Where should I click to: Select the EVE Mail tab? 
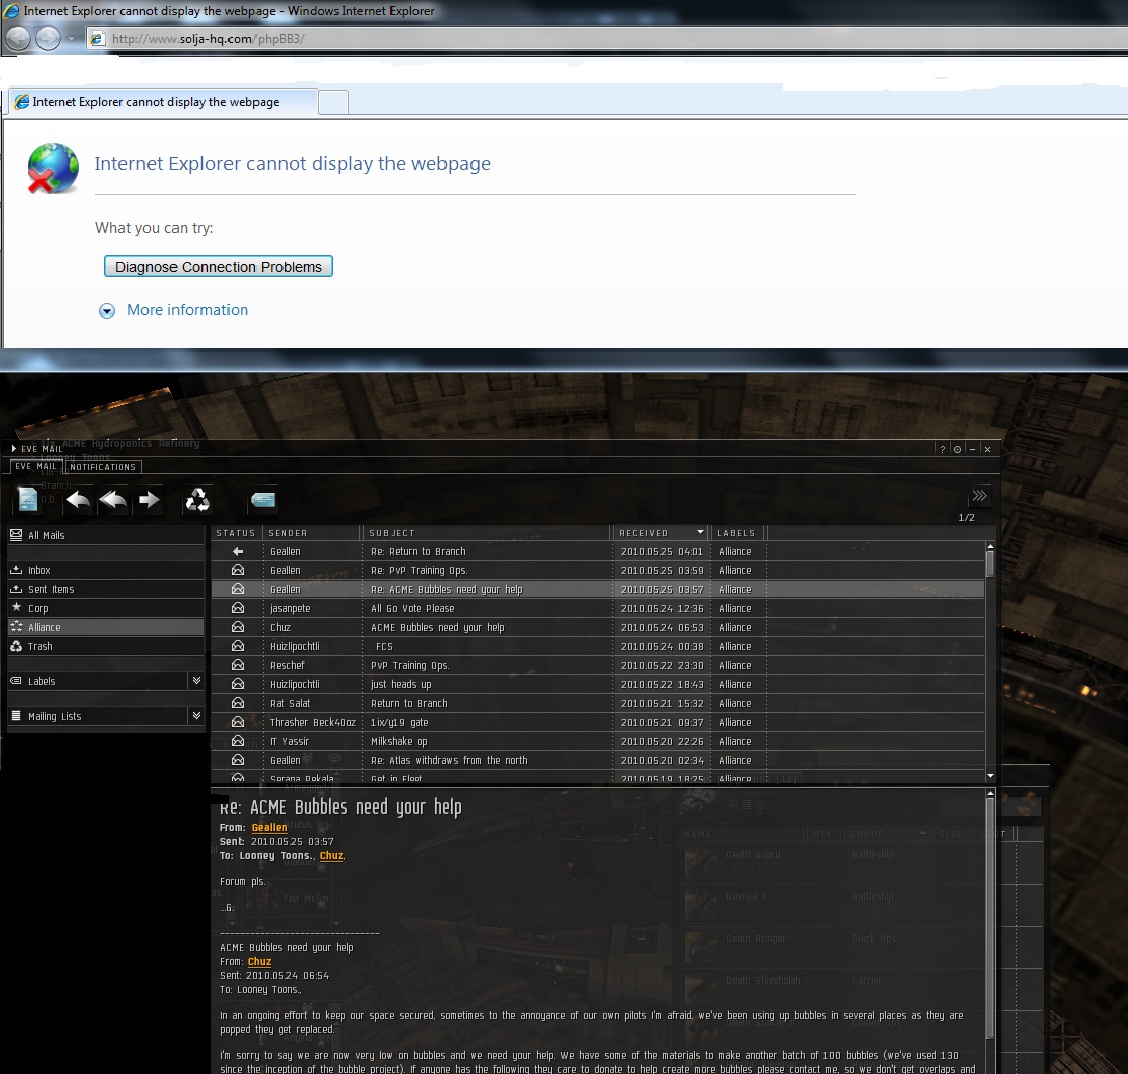coord(36,466)
